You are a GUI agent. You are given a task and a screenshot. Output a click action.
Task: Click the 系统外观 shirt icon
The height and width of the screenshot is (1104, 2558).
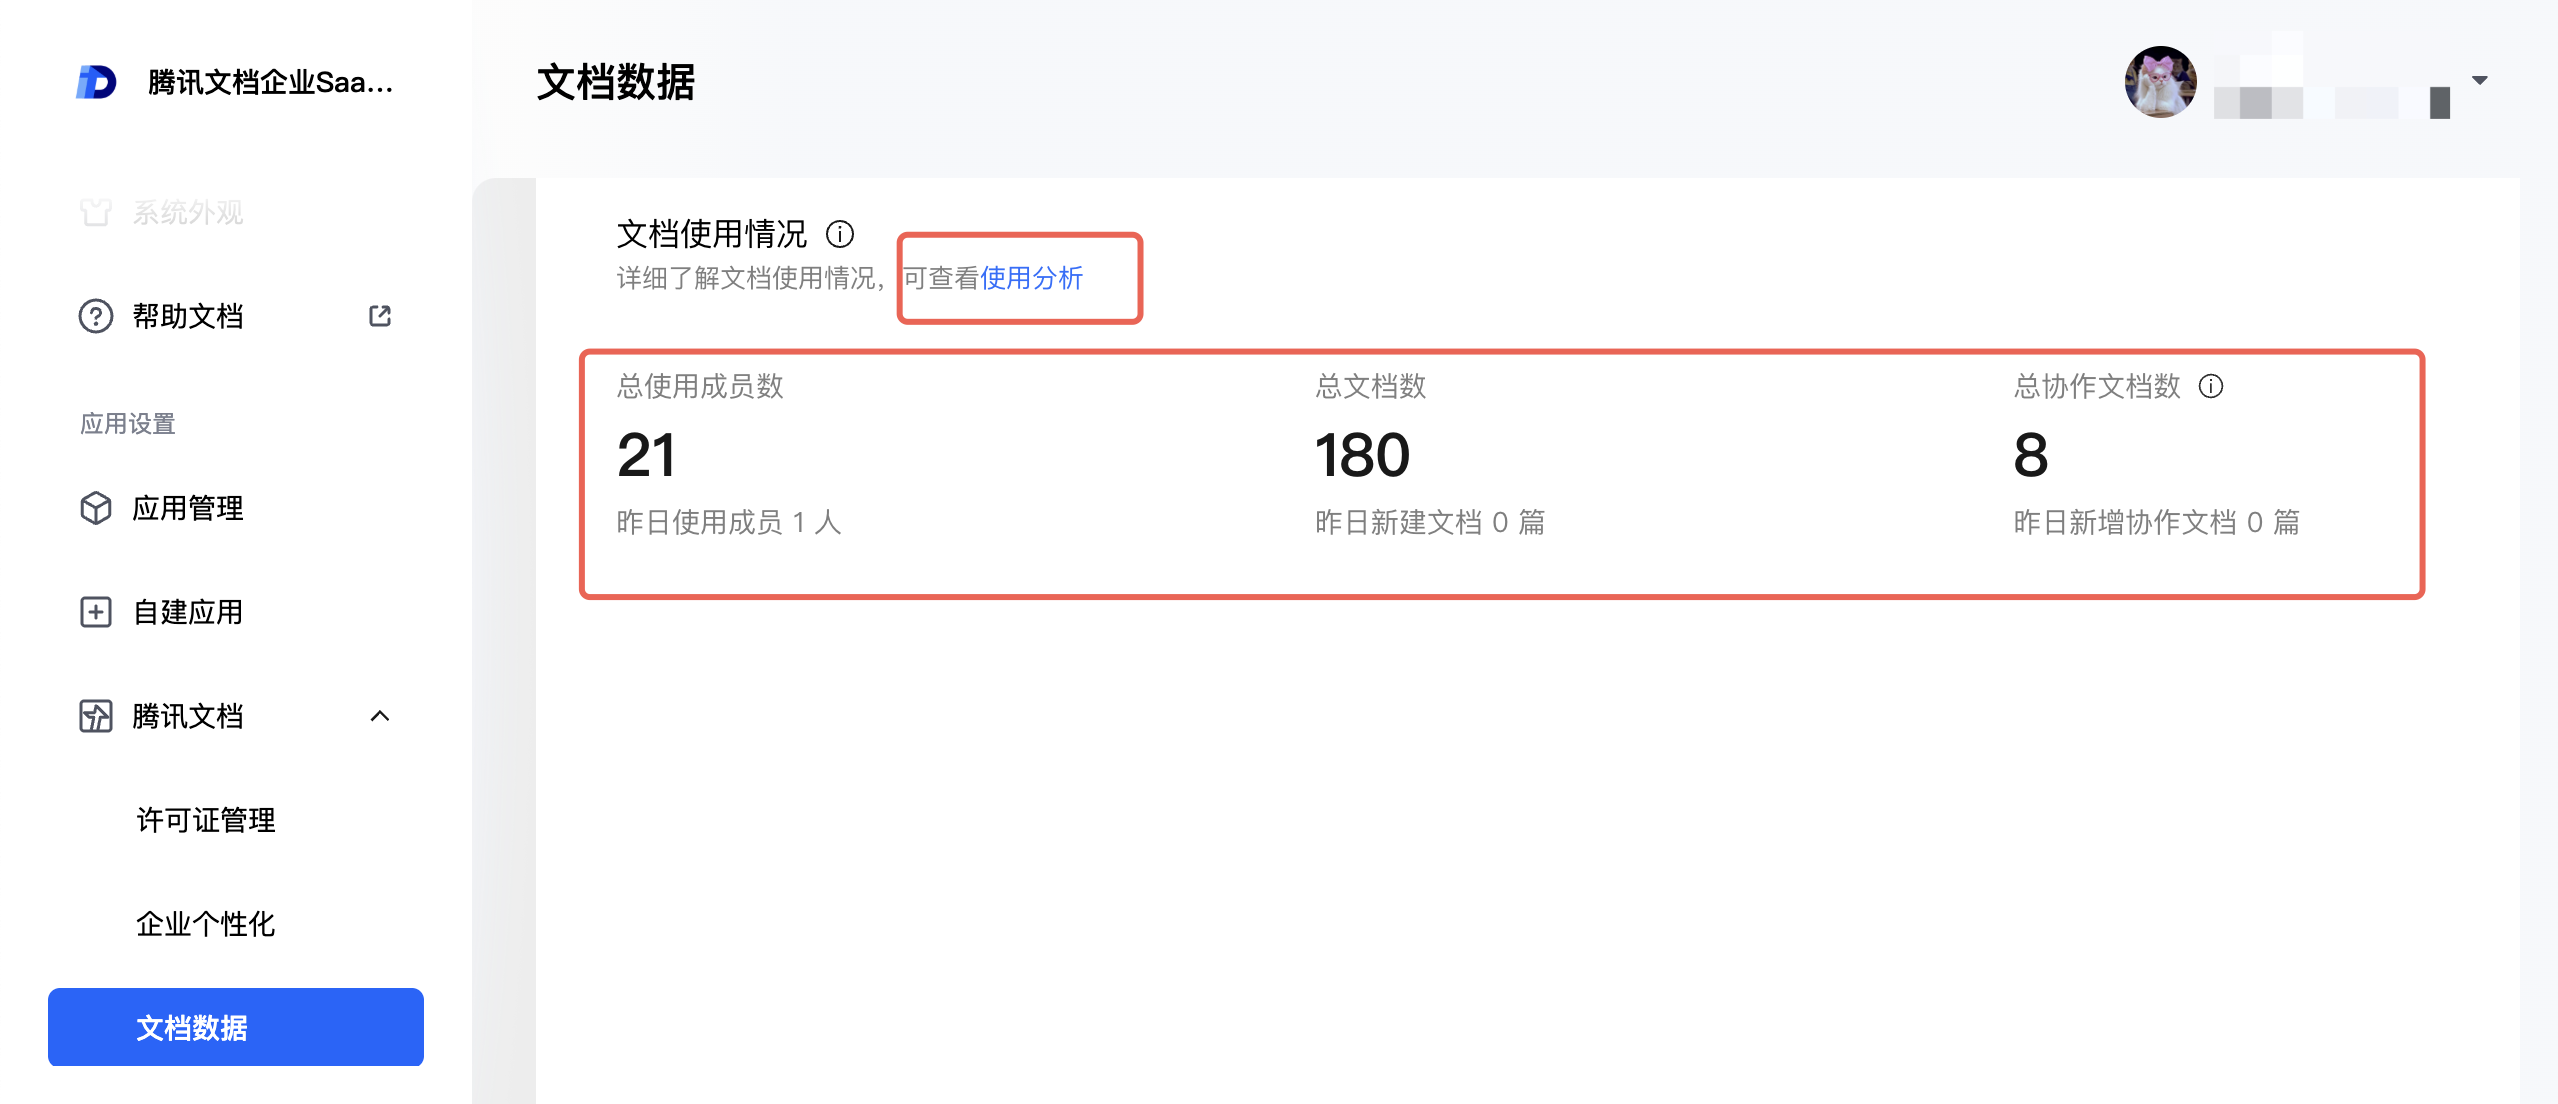tap(96, 212)
